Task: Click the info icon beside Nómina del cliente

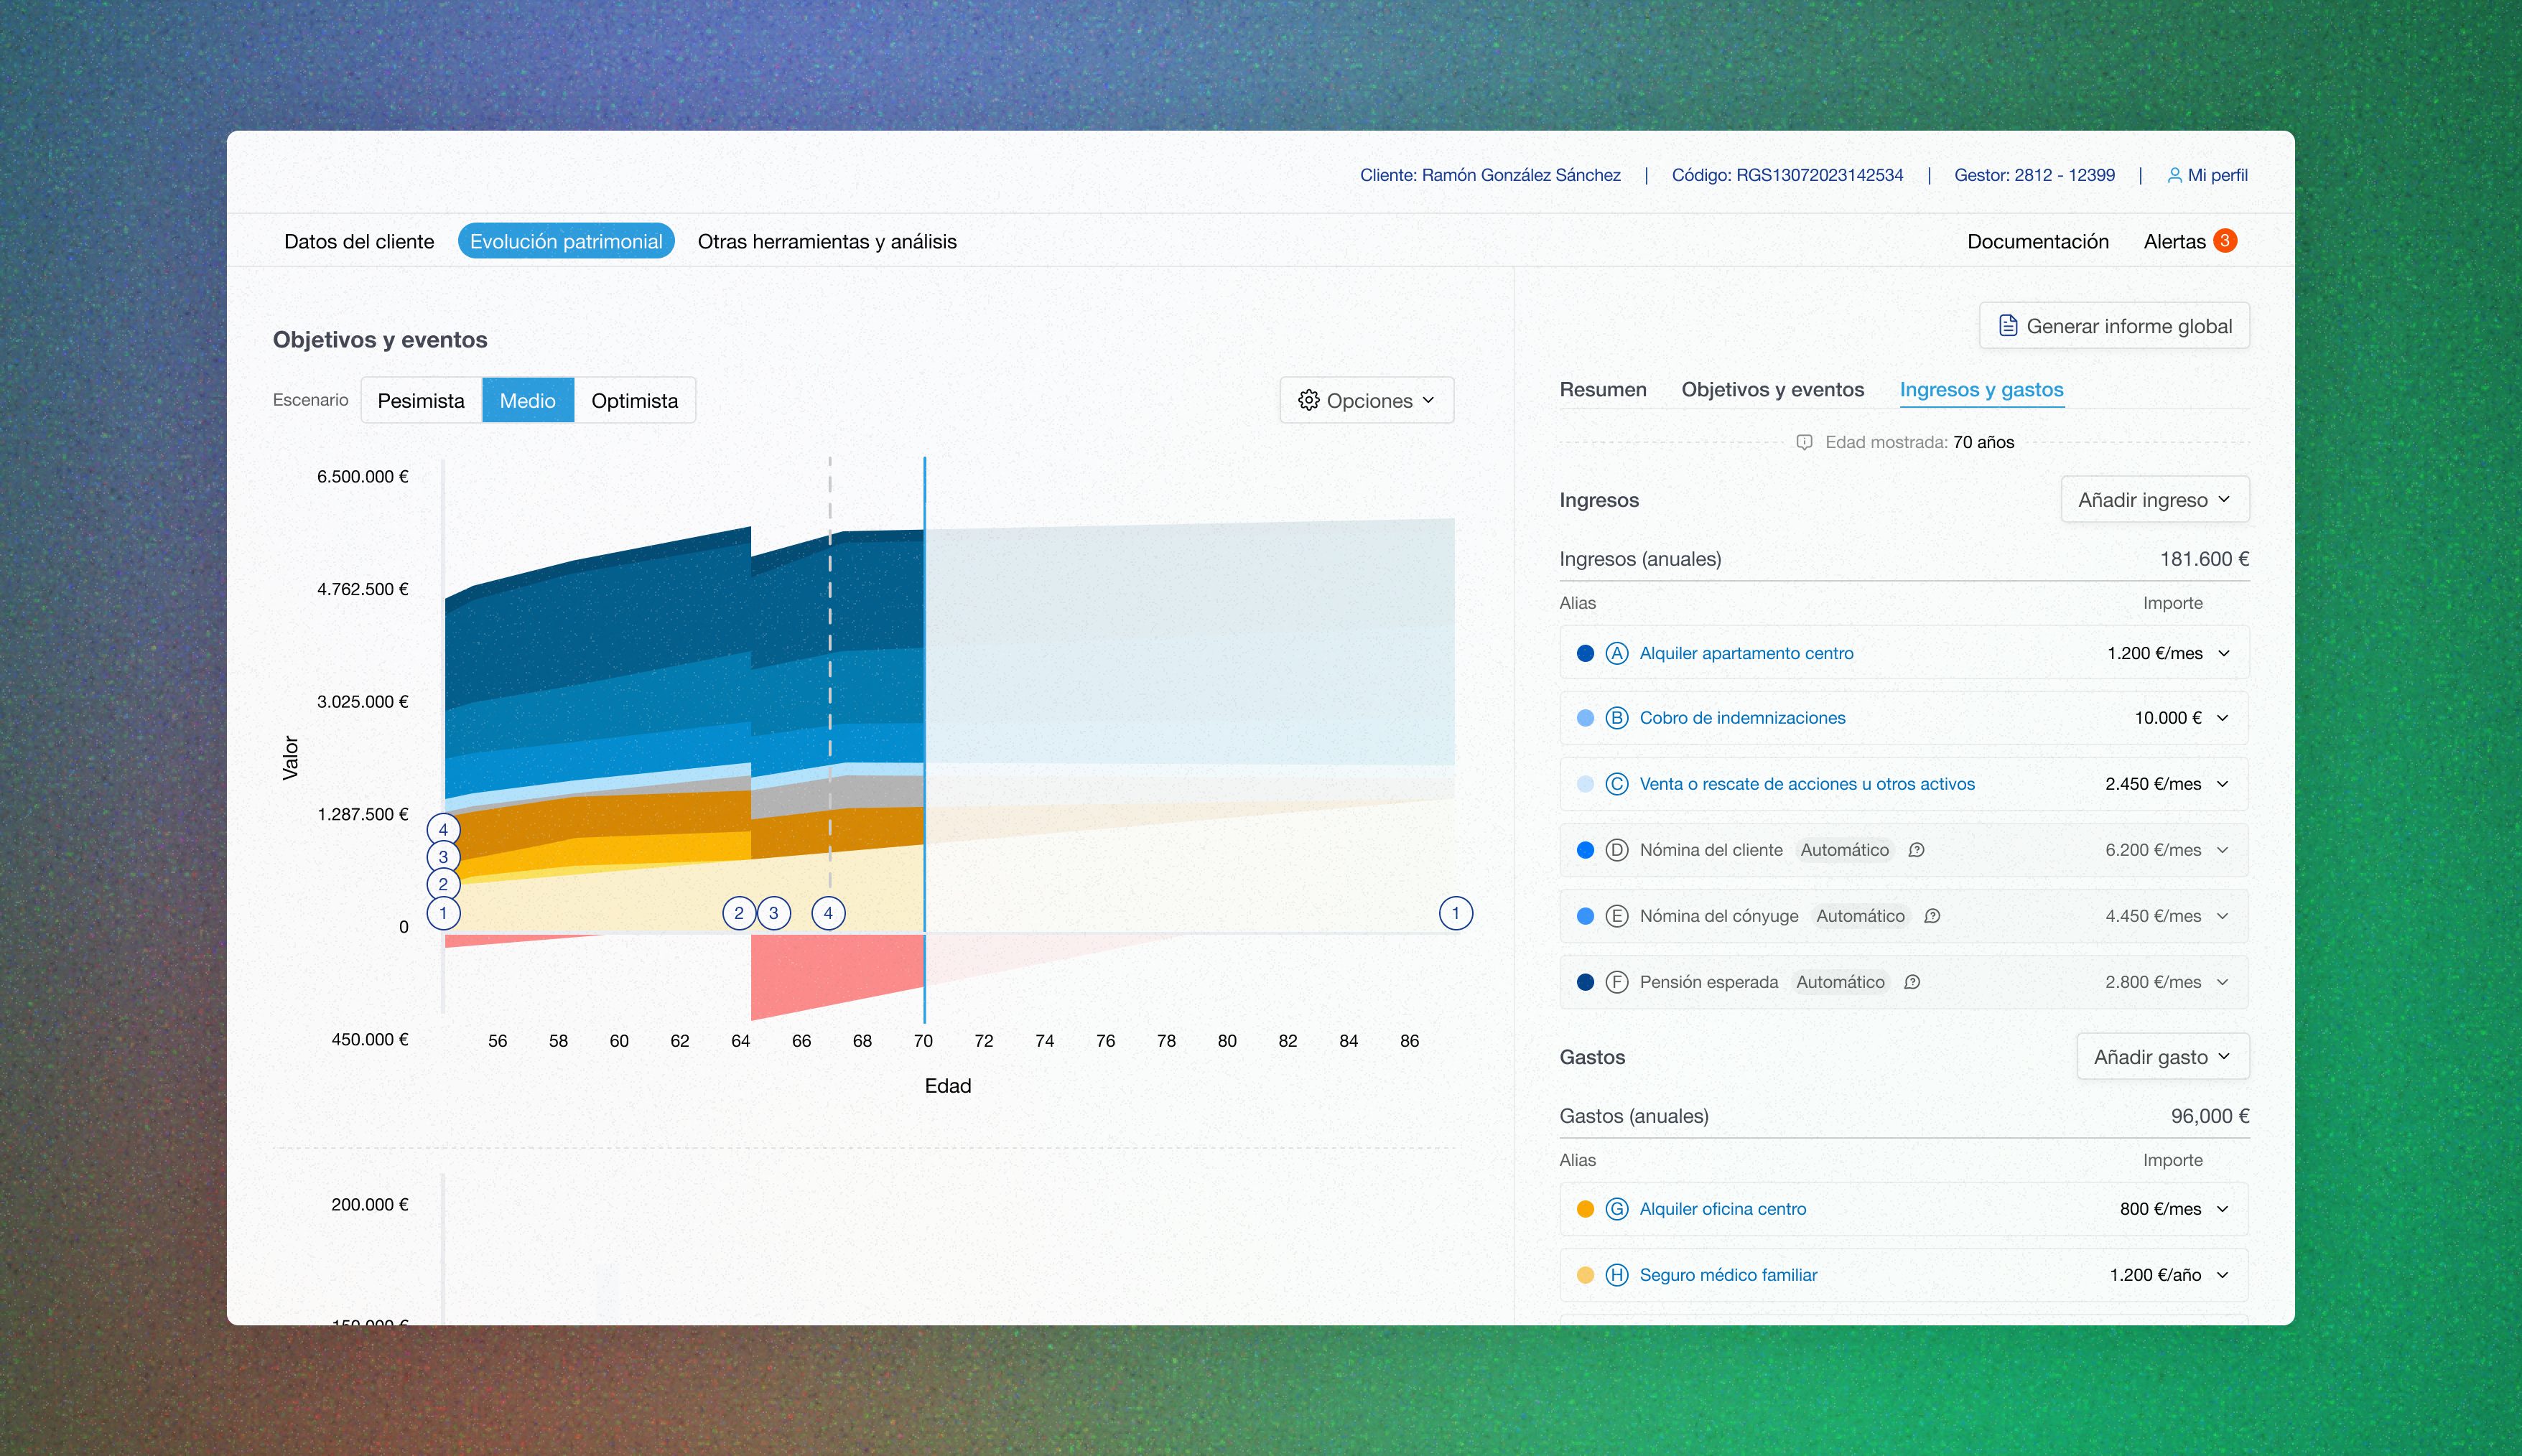Action: tap(1916, 850)
